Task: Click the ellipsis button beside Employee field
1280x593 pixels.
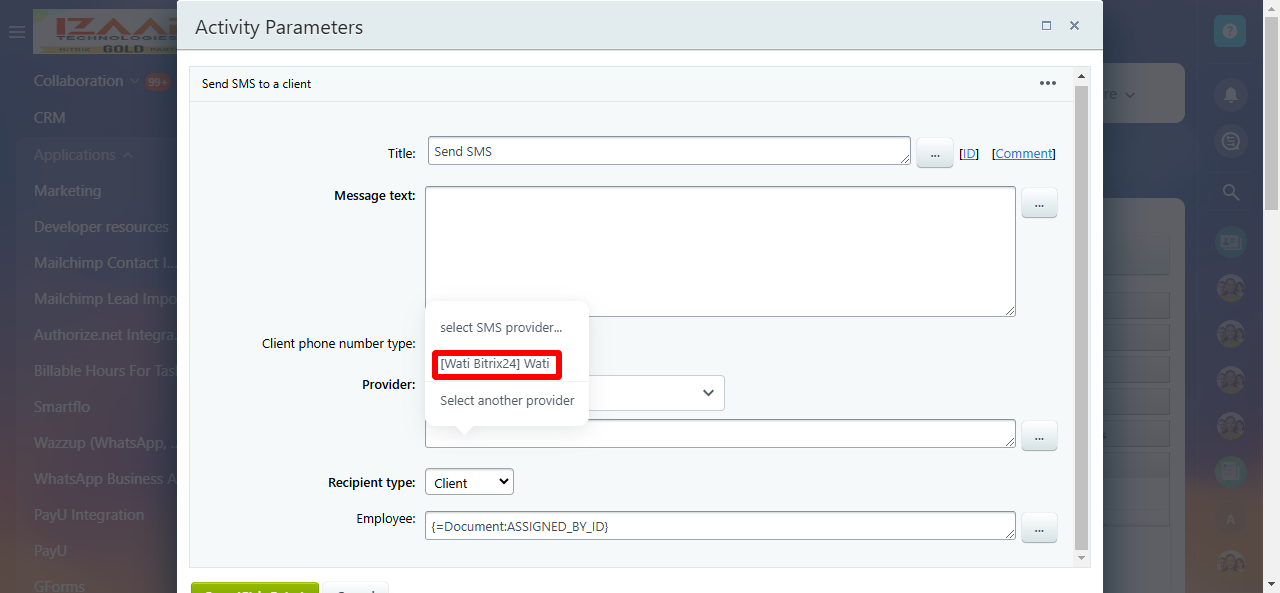Action: pos(1038,527)
